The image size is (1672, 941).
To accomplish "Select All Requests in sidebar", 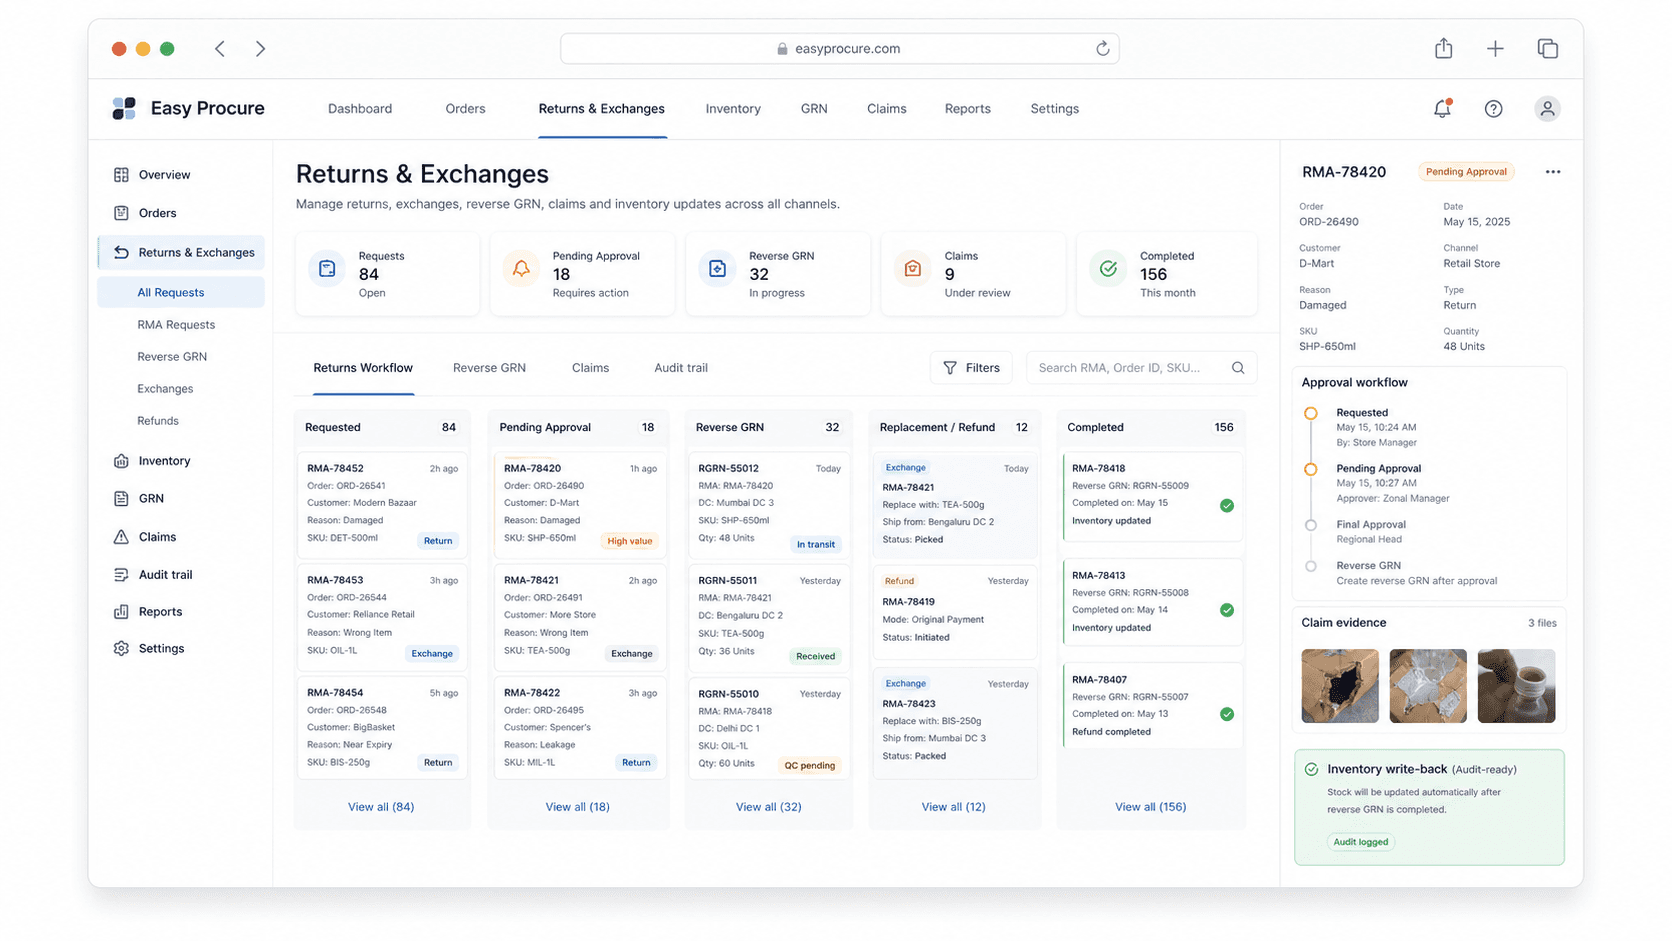I will pos(181,293).
